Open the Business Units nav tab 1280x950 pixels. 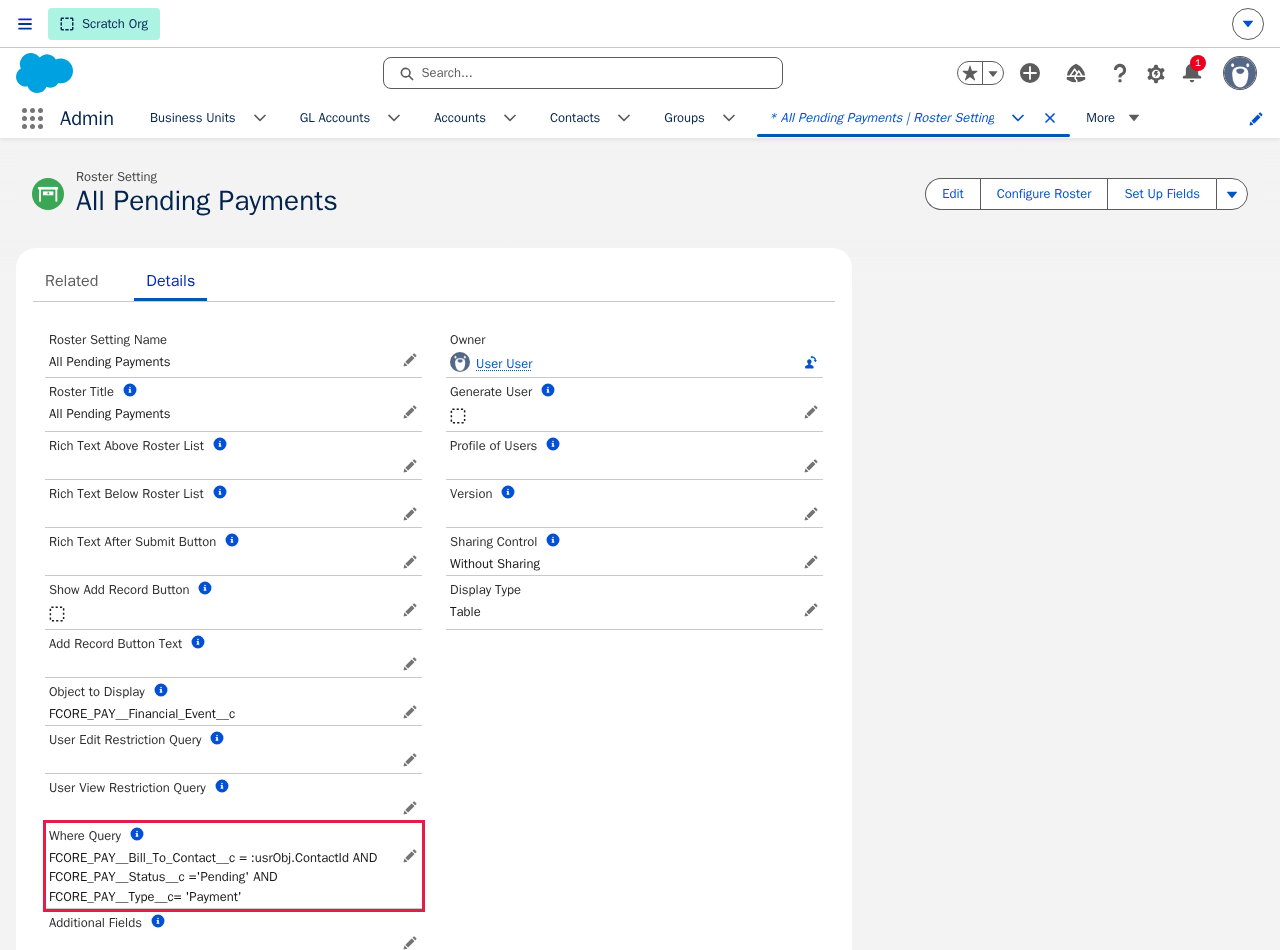click(x=193, y=118)
